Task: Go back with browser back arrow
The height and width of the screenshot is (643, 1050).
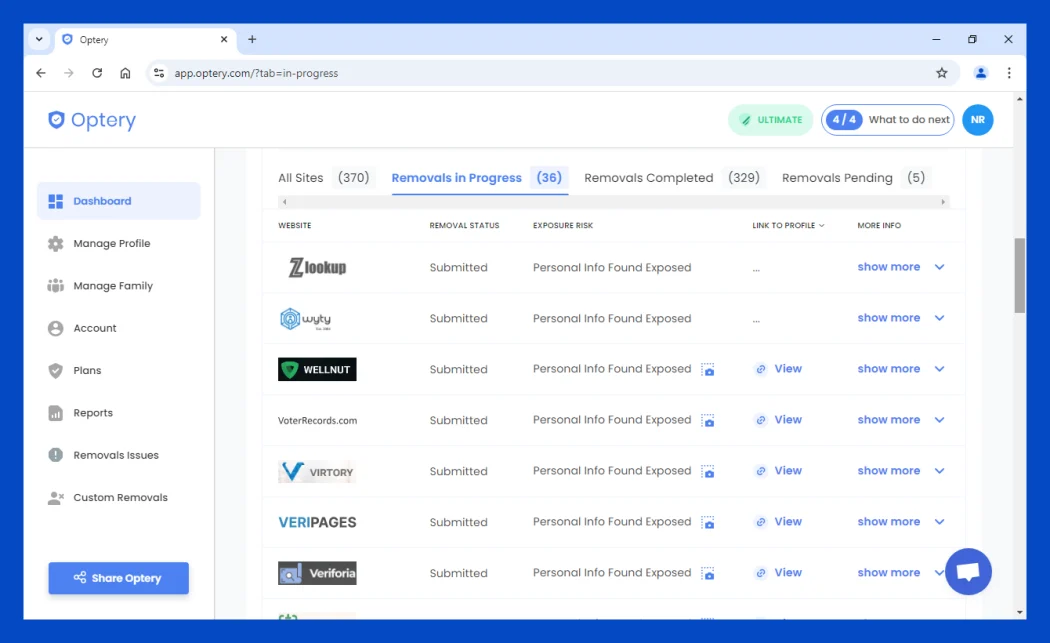Action: coord(41,73)
